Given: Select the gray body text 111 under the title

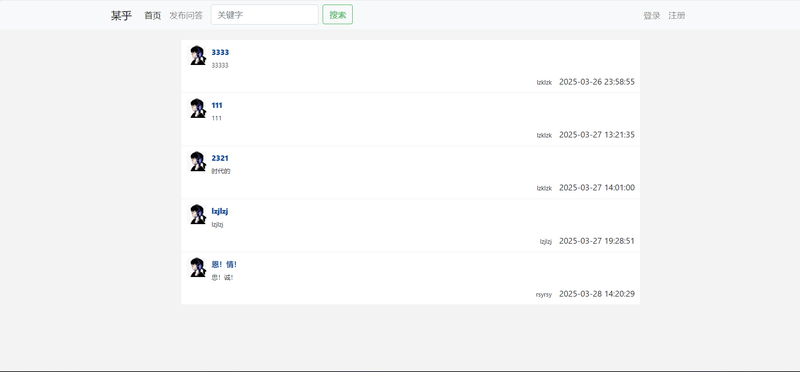Looking at the screenshot, I should click(x=216, y=118).
